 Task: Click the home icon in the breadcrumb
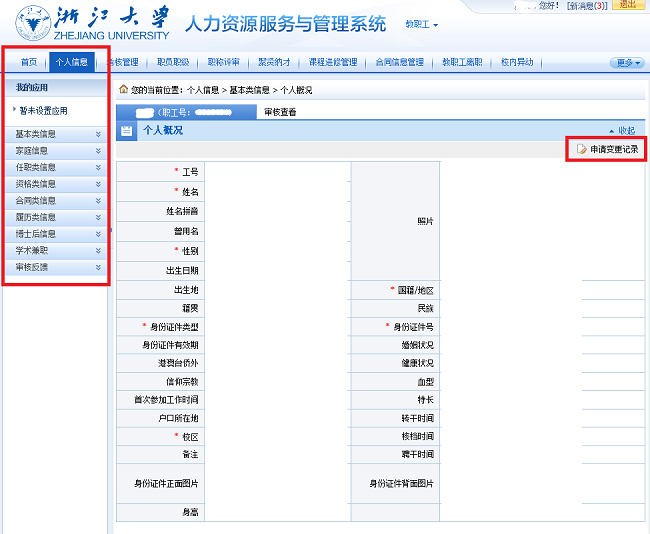point(123,90)
